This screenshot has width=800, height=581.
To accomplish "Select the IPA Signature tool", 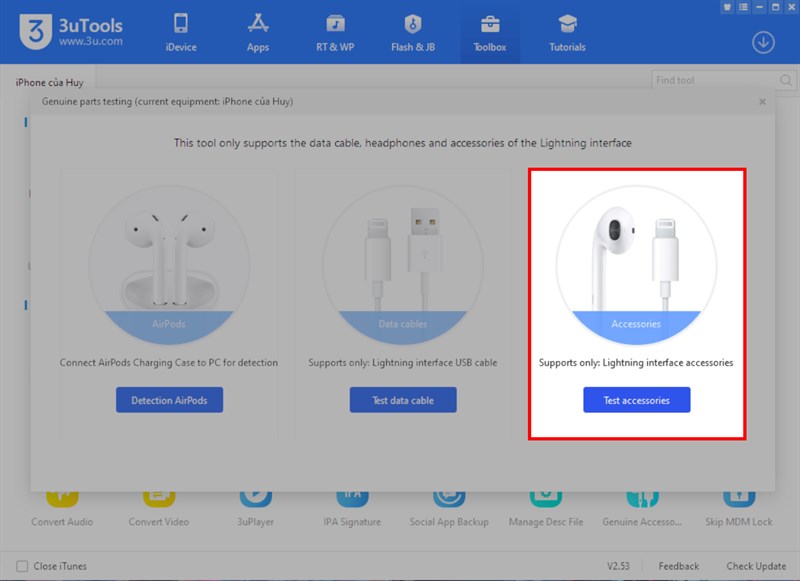I will point(352,505).
